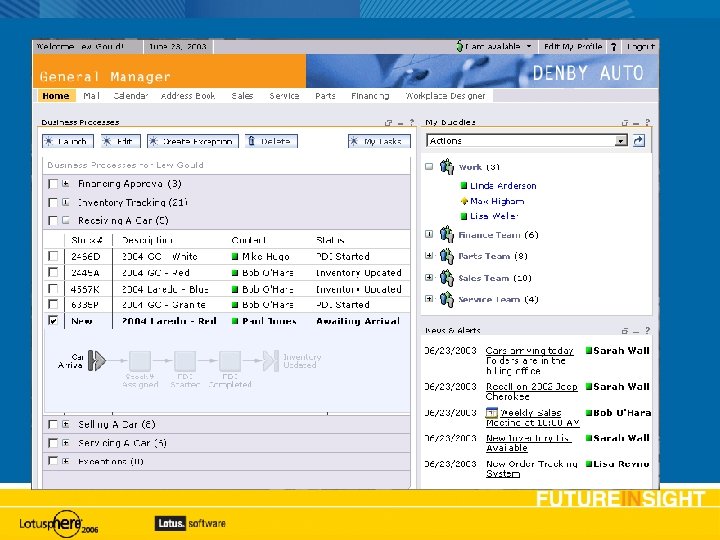Image resolution: width=720 pixels, height=540 pixels.
Task: Click the Edit button in Business Processes
Action: (x=120, y=141)
